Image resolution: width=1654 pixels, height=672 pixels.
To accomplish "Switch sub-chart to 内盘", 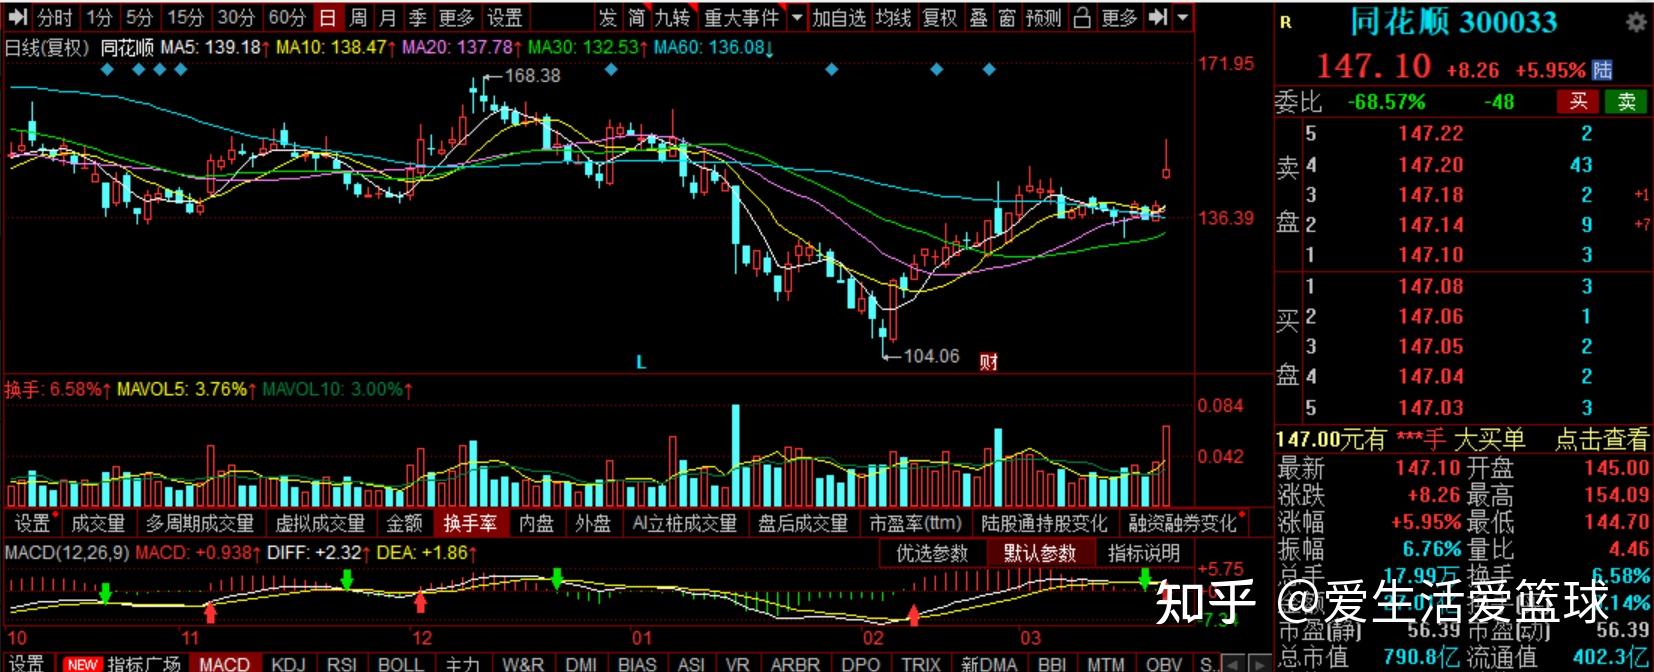I will point(536,523).
